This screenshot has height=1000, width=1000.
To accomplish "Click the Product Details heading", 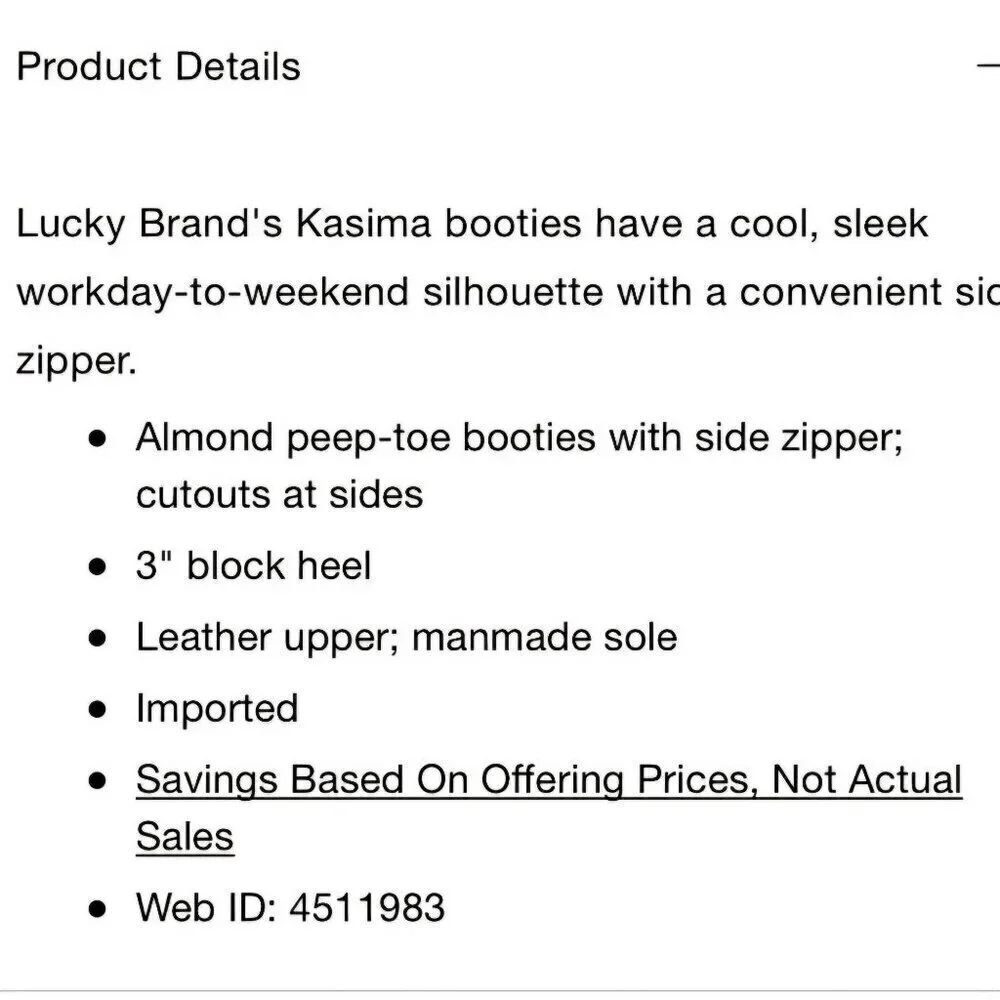I will 158,67.
